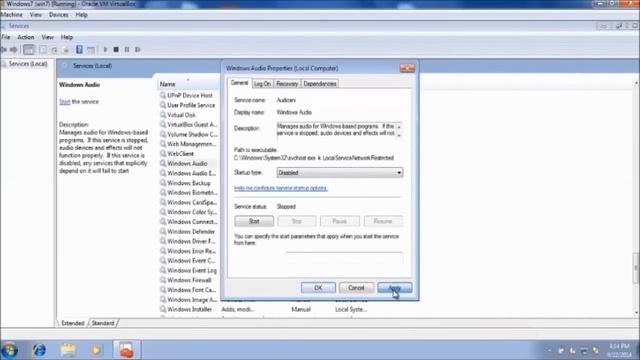Click the Forward arrow in Services toolbar
The height and width of the screenshot is (360, 640).
pyautogui.click(x=13, y=50)
